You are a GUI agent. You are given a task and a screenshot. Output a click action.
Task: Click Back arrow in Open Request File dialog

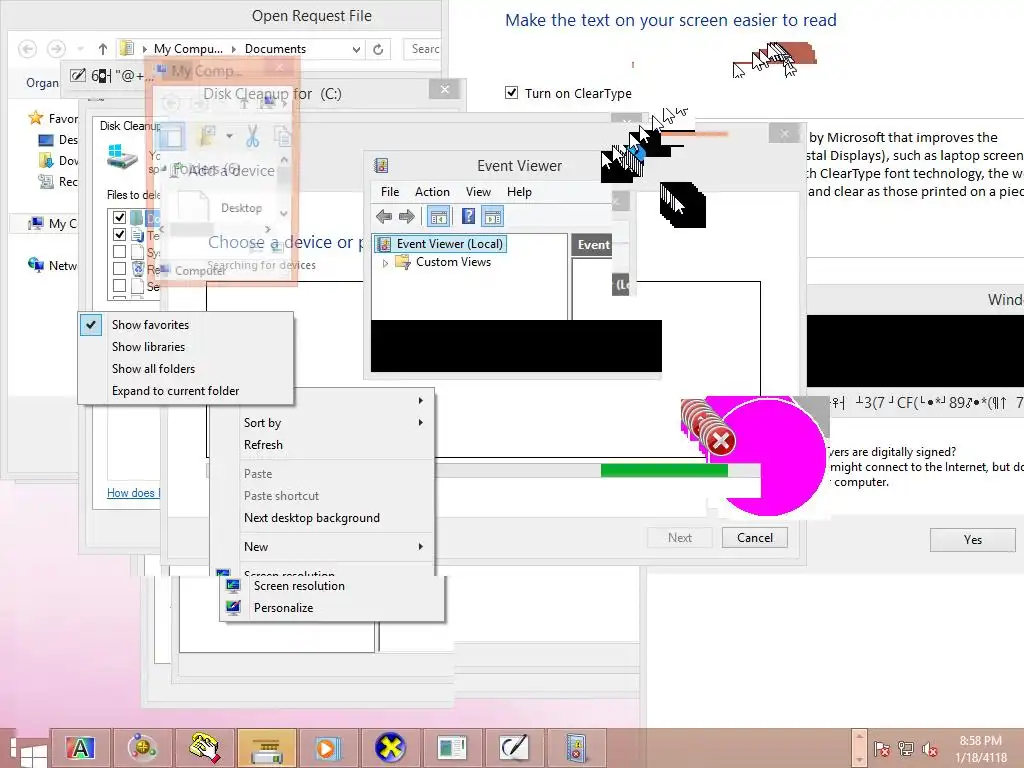27,49
